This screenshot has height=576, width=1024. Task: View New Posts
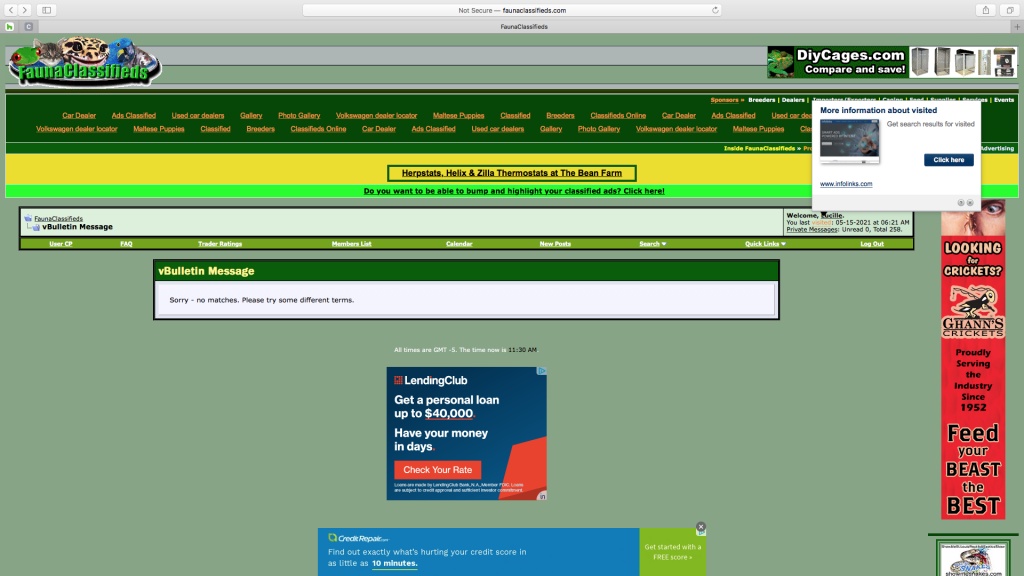[555, 244]
